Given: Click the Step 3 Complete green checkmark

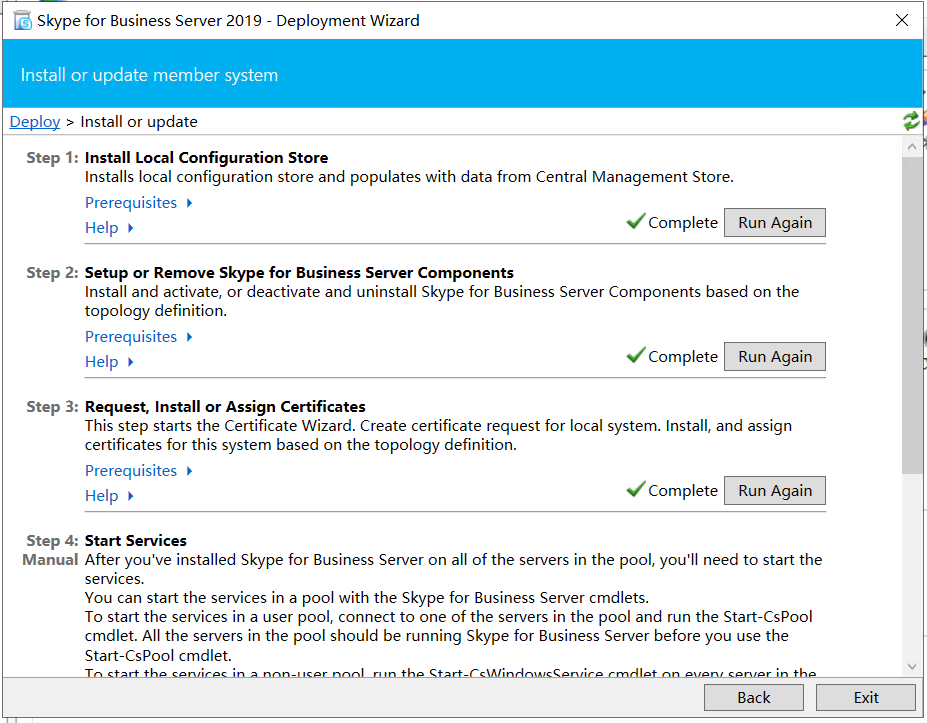Looking at the screenshot, I should 636,489.
